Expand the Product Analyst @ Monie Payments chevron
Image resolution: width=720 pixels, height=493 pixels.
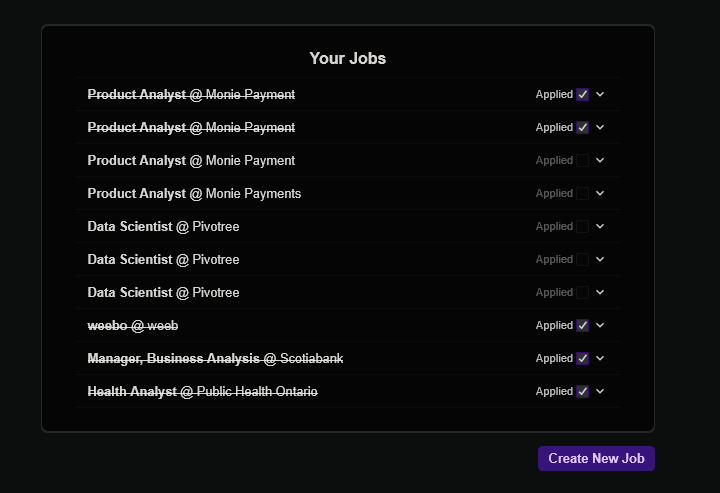coord(600,193)
